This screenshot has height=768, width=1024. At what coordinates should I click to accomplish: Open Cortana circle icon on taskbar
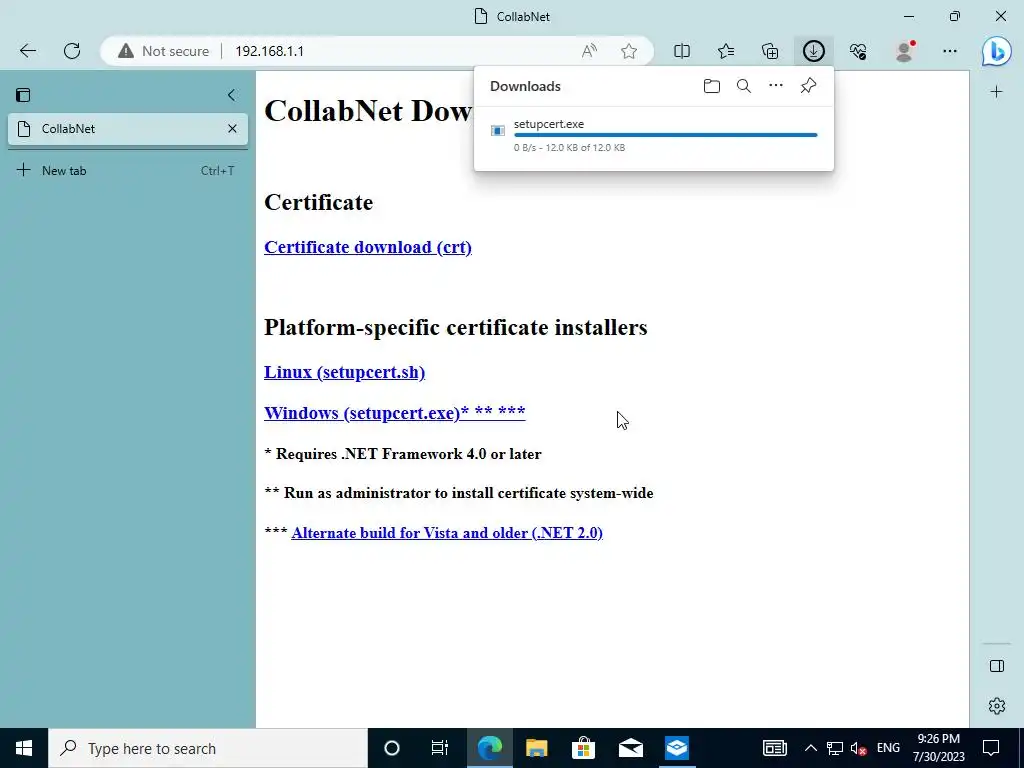(x=392, y=748)
